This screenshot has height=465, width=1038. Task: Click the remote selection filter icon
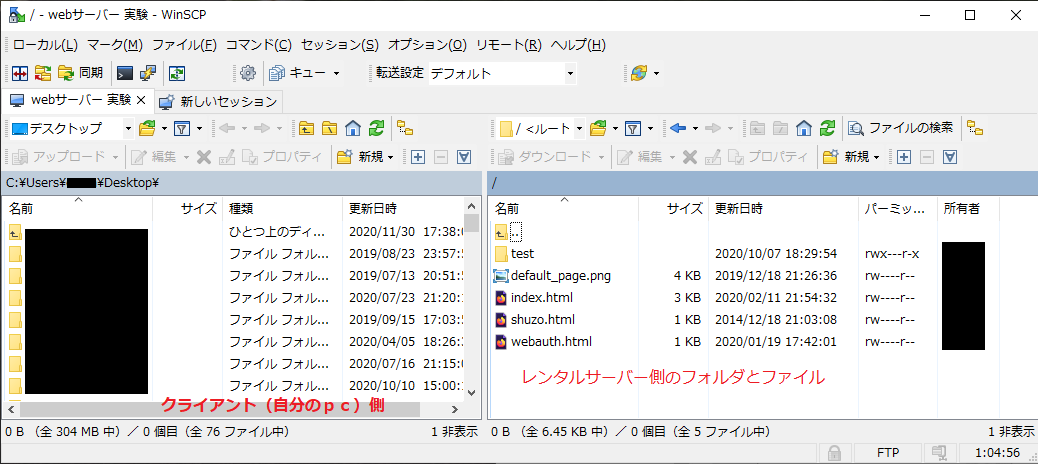951,157
